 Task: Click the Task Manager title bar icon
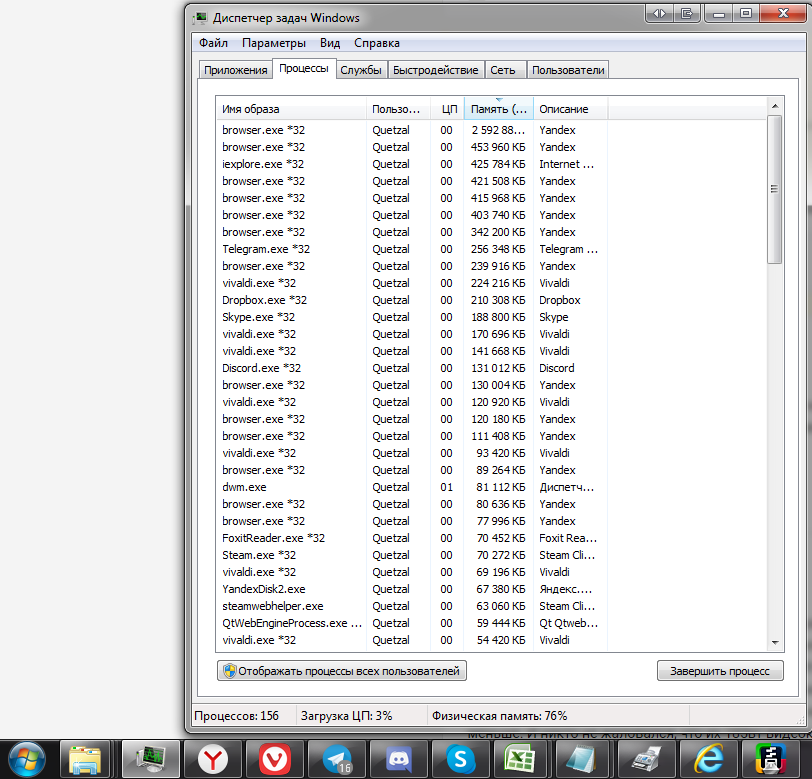click(x=200, y=18)
